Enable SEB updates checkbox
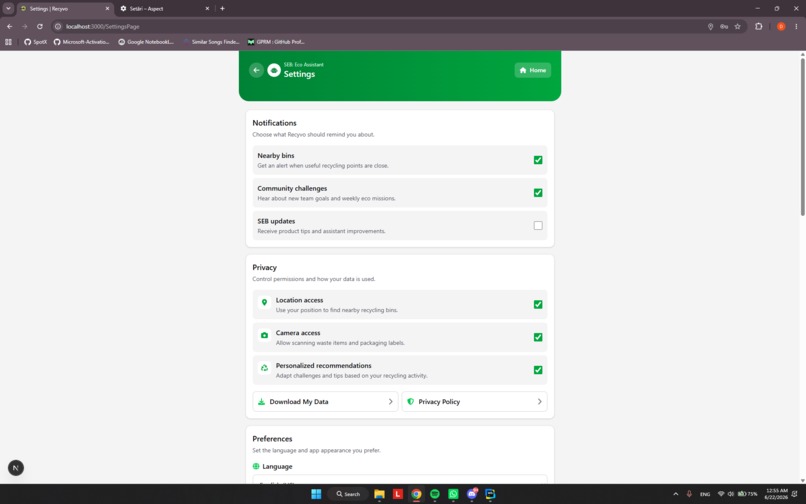This screenshot has height=504, width=806. click(538, 225)
